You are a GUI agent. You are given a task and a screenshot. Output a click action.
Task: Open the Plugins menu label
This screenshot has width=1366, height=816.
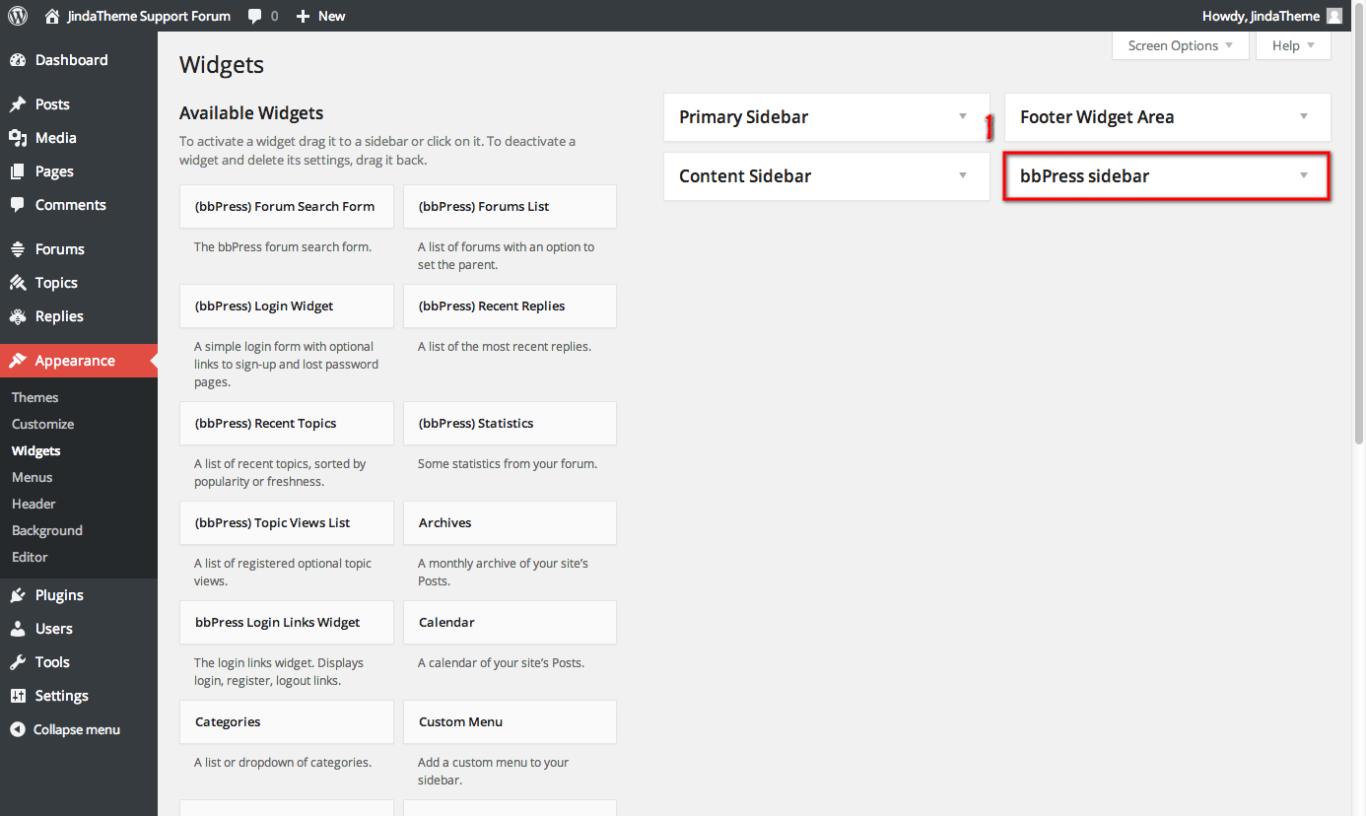coord(59,595)
